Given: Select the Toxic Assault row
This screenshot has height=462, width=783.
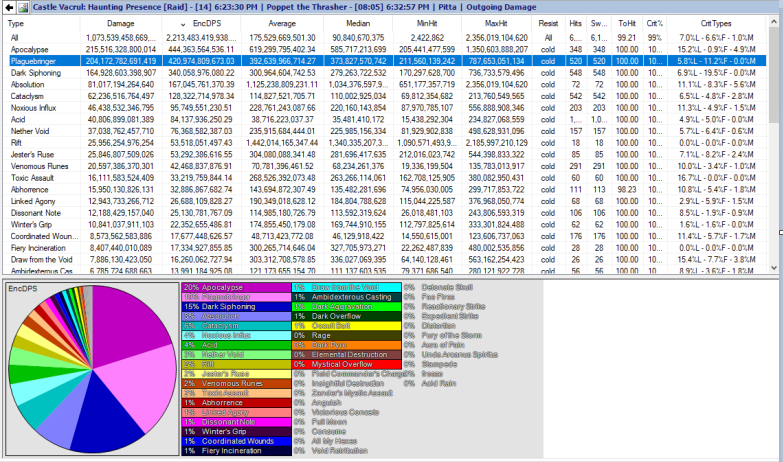Looking at the screenshot, I should [x=386, y=178].
